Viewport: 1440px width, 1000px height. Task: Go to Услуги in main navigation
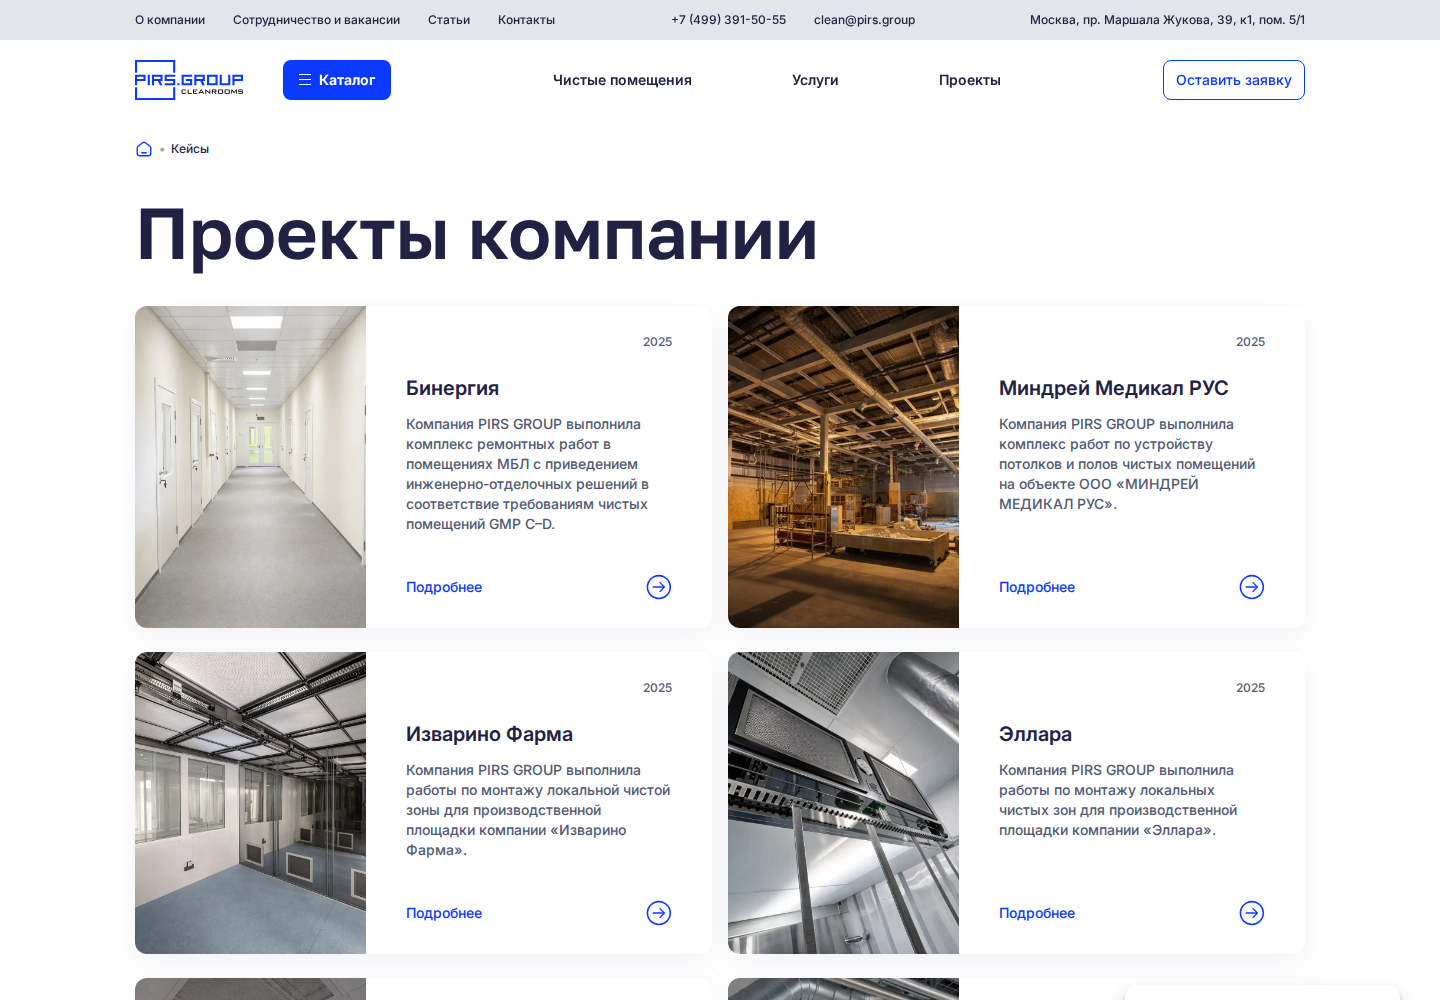click(815, 80)
